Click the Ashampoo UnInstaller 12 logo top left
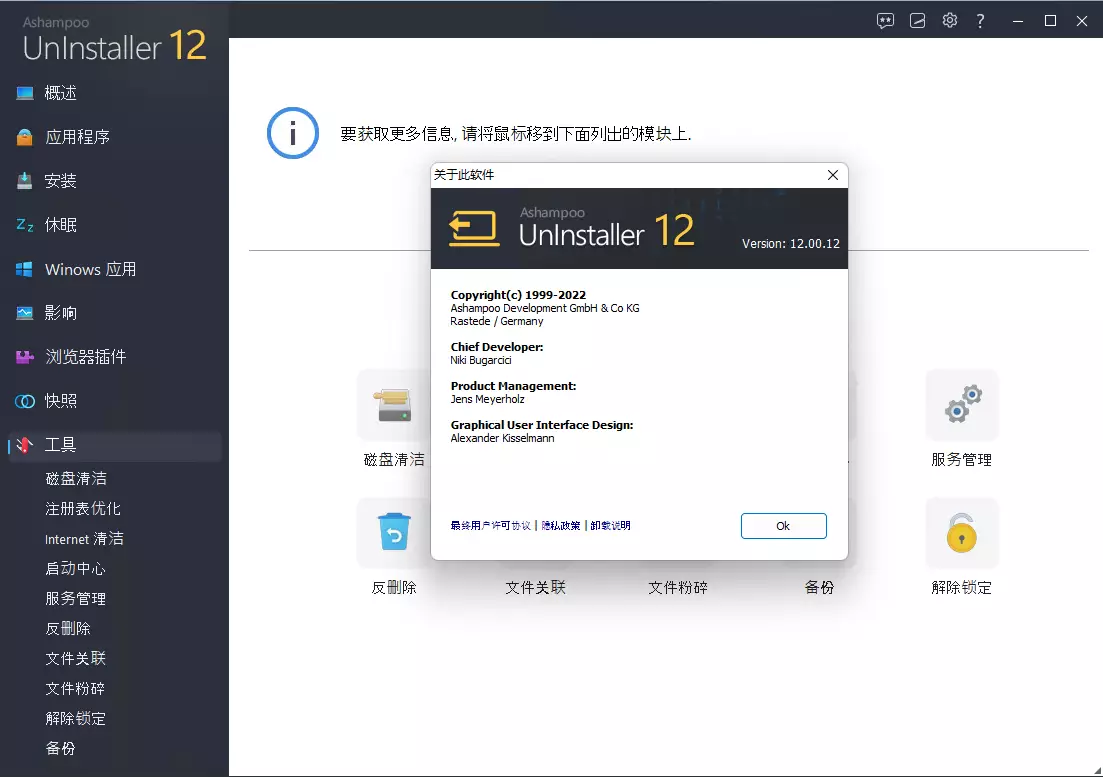Image resolution: width=1103 pixels, height=777 pixels. 114,39
